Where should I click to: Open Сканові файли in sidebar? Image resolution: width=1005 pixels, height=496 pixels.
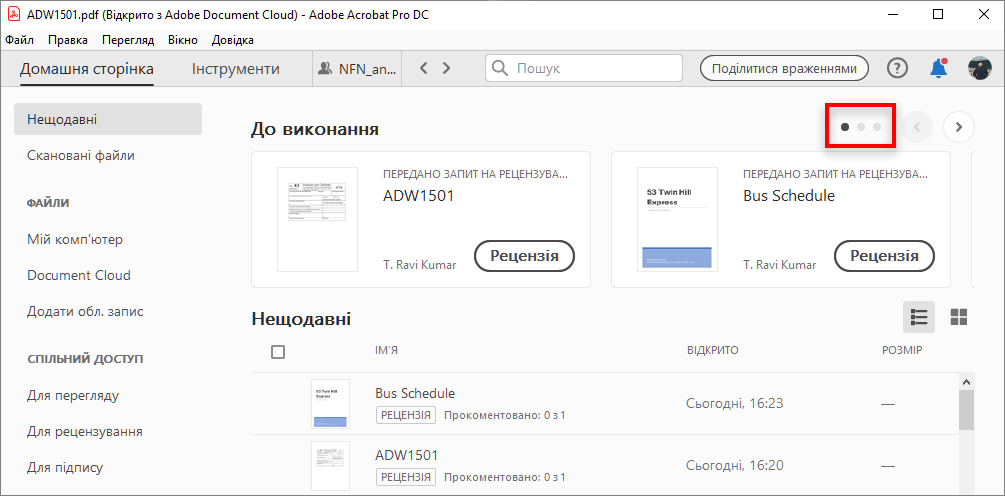tap(81, 155)
